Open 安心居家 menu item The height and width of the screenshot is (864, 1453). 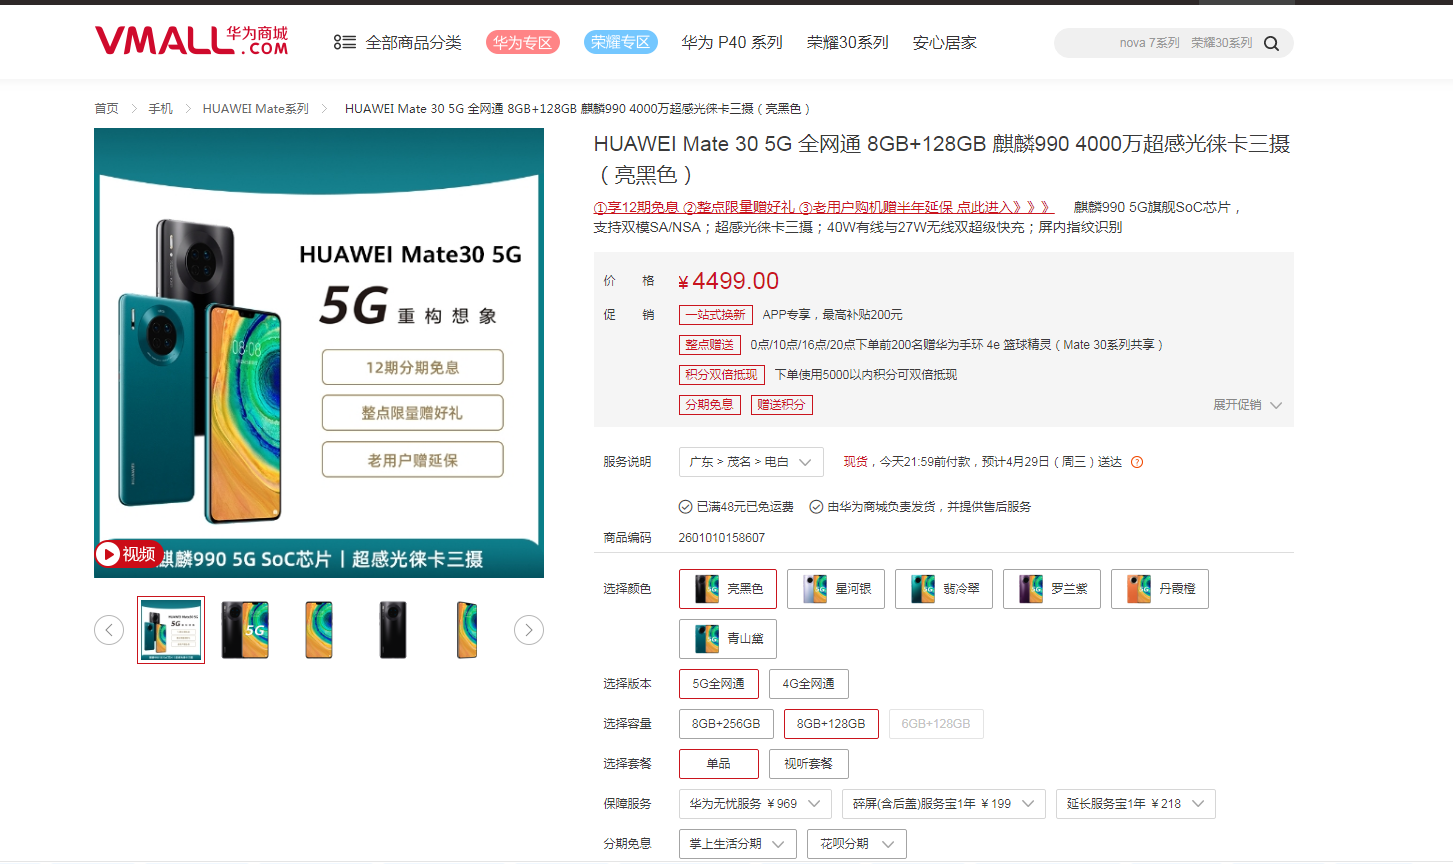pyautogui.click(x=945, y=42)
